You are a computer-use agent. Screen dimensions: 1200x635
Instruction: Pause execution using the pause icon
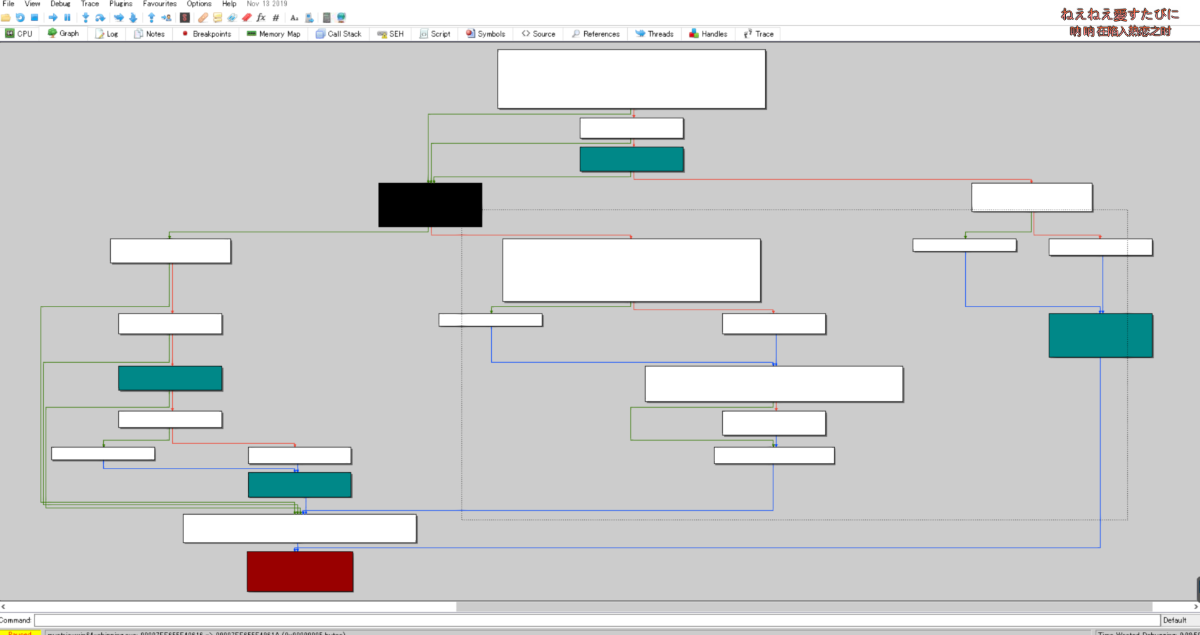coord(67,17)
